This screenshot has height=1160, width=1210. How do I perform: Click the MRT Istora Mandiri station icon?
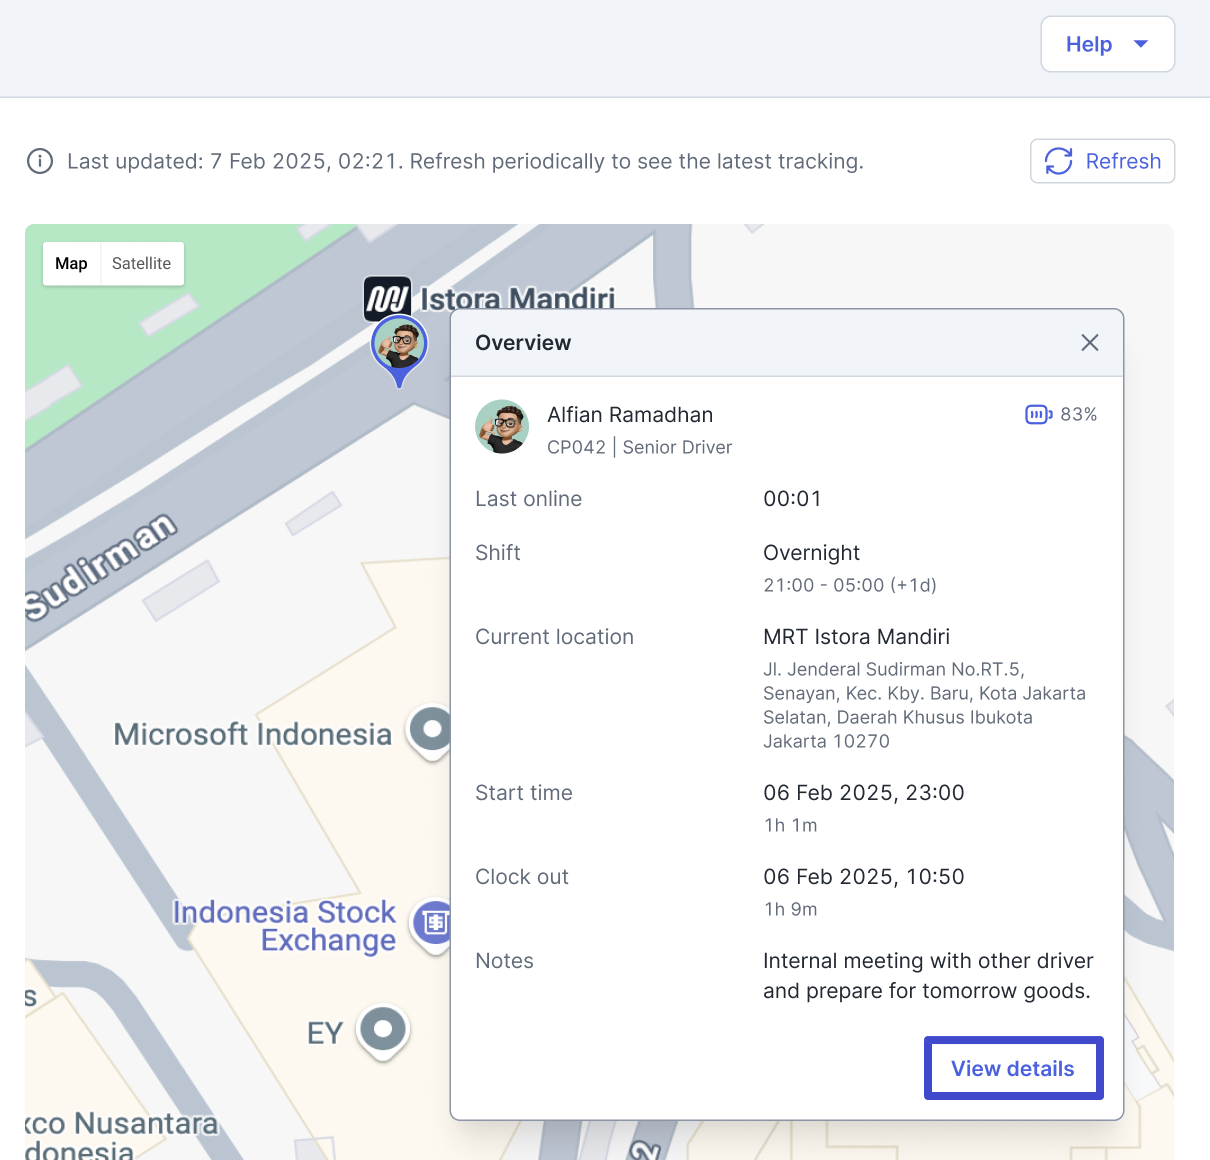(x=387, y=298)
